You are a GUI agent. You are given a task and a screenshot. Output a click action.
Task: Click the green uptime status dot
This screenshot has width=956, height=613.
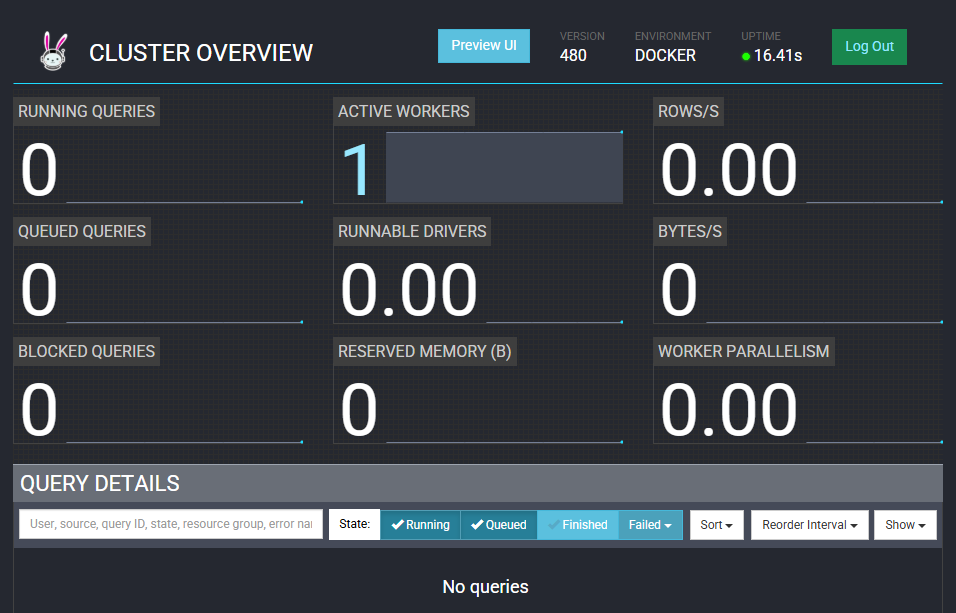tap(746, 56)
